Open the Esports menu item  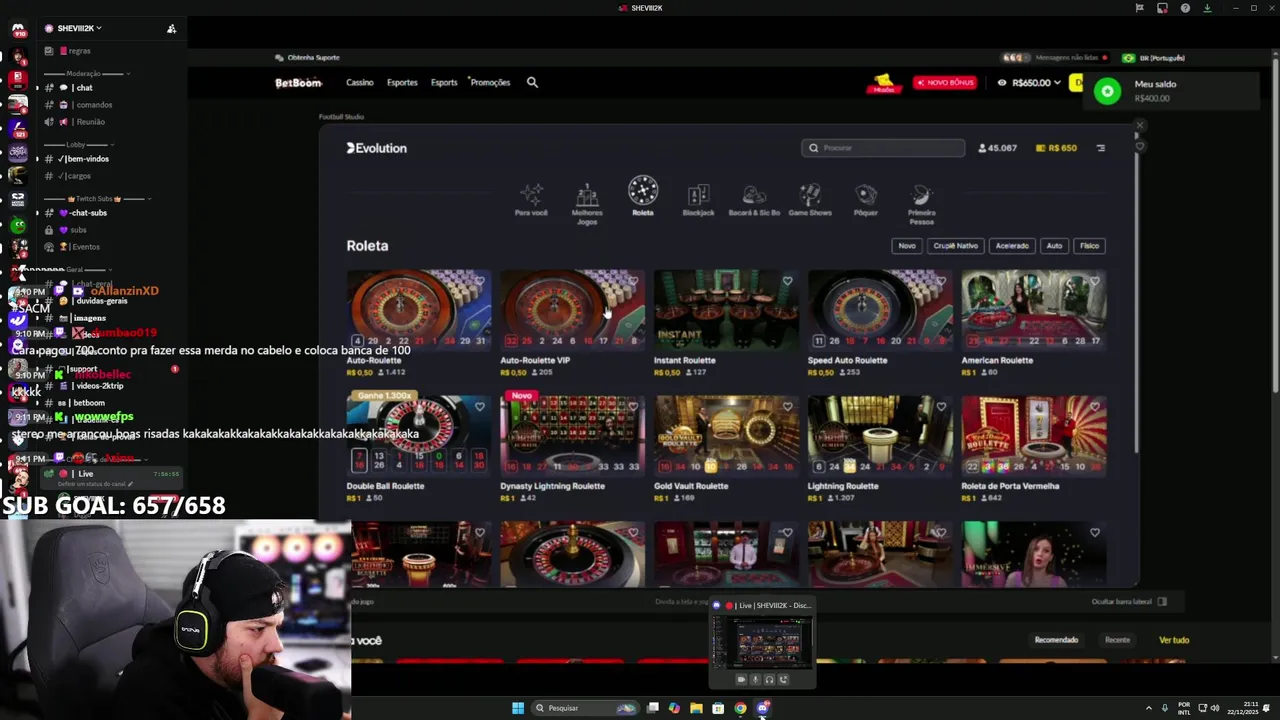click(x=444, y=83)
